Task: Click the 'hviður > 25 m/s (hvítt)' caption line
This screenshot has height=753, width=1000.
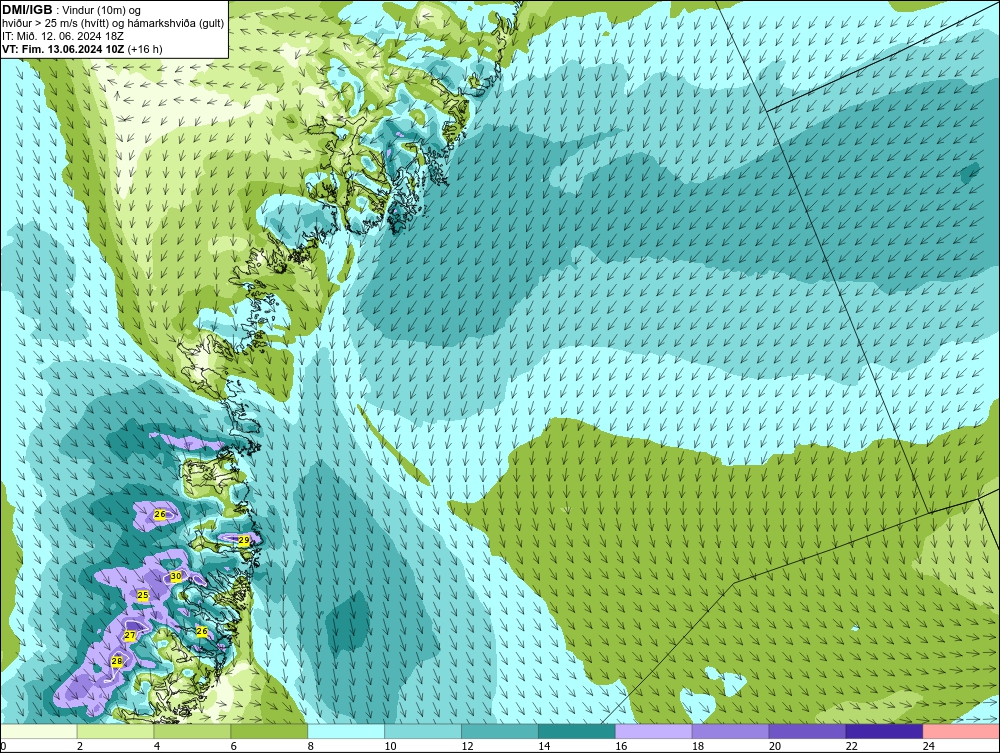Action: (x=114, y=24)
